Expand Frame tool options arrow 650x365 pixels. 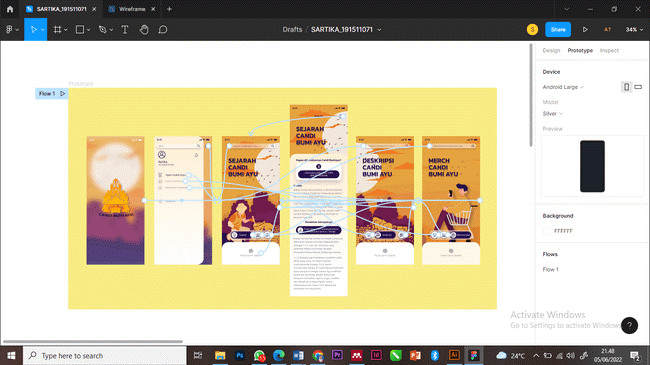66,30
